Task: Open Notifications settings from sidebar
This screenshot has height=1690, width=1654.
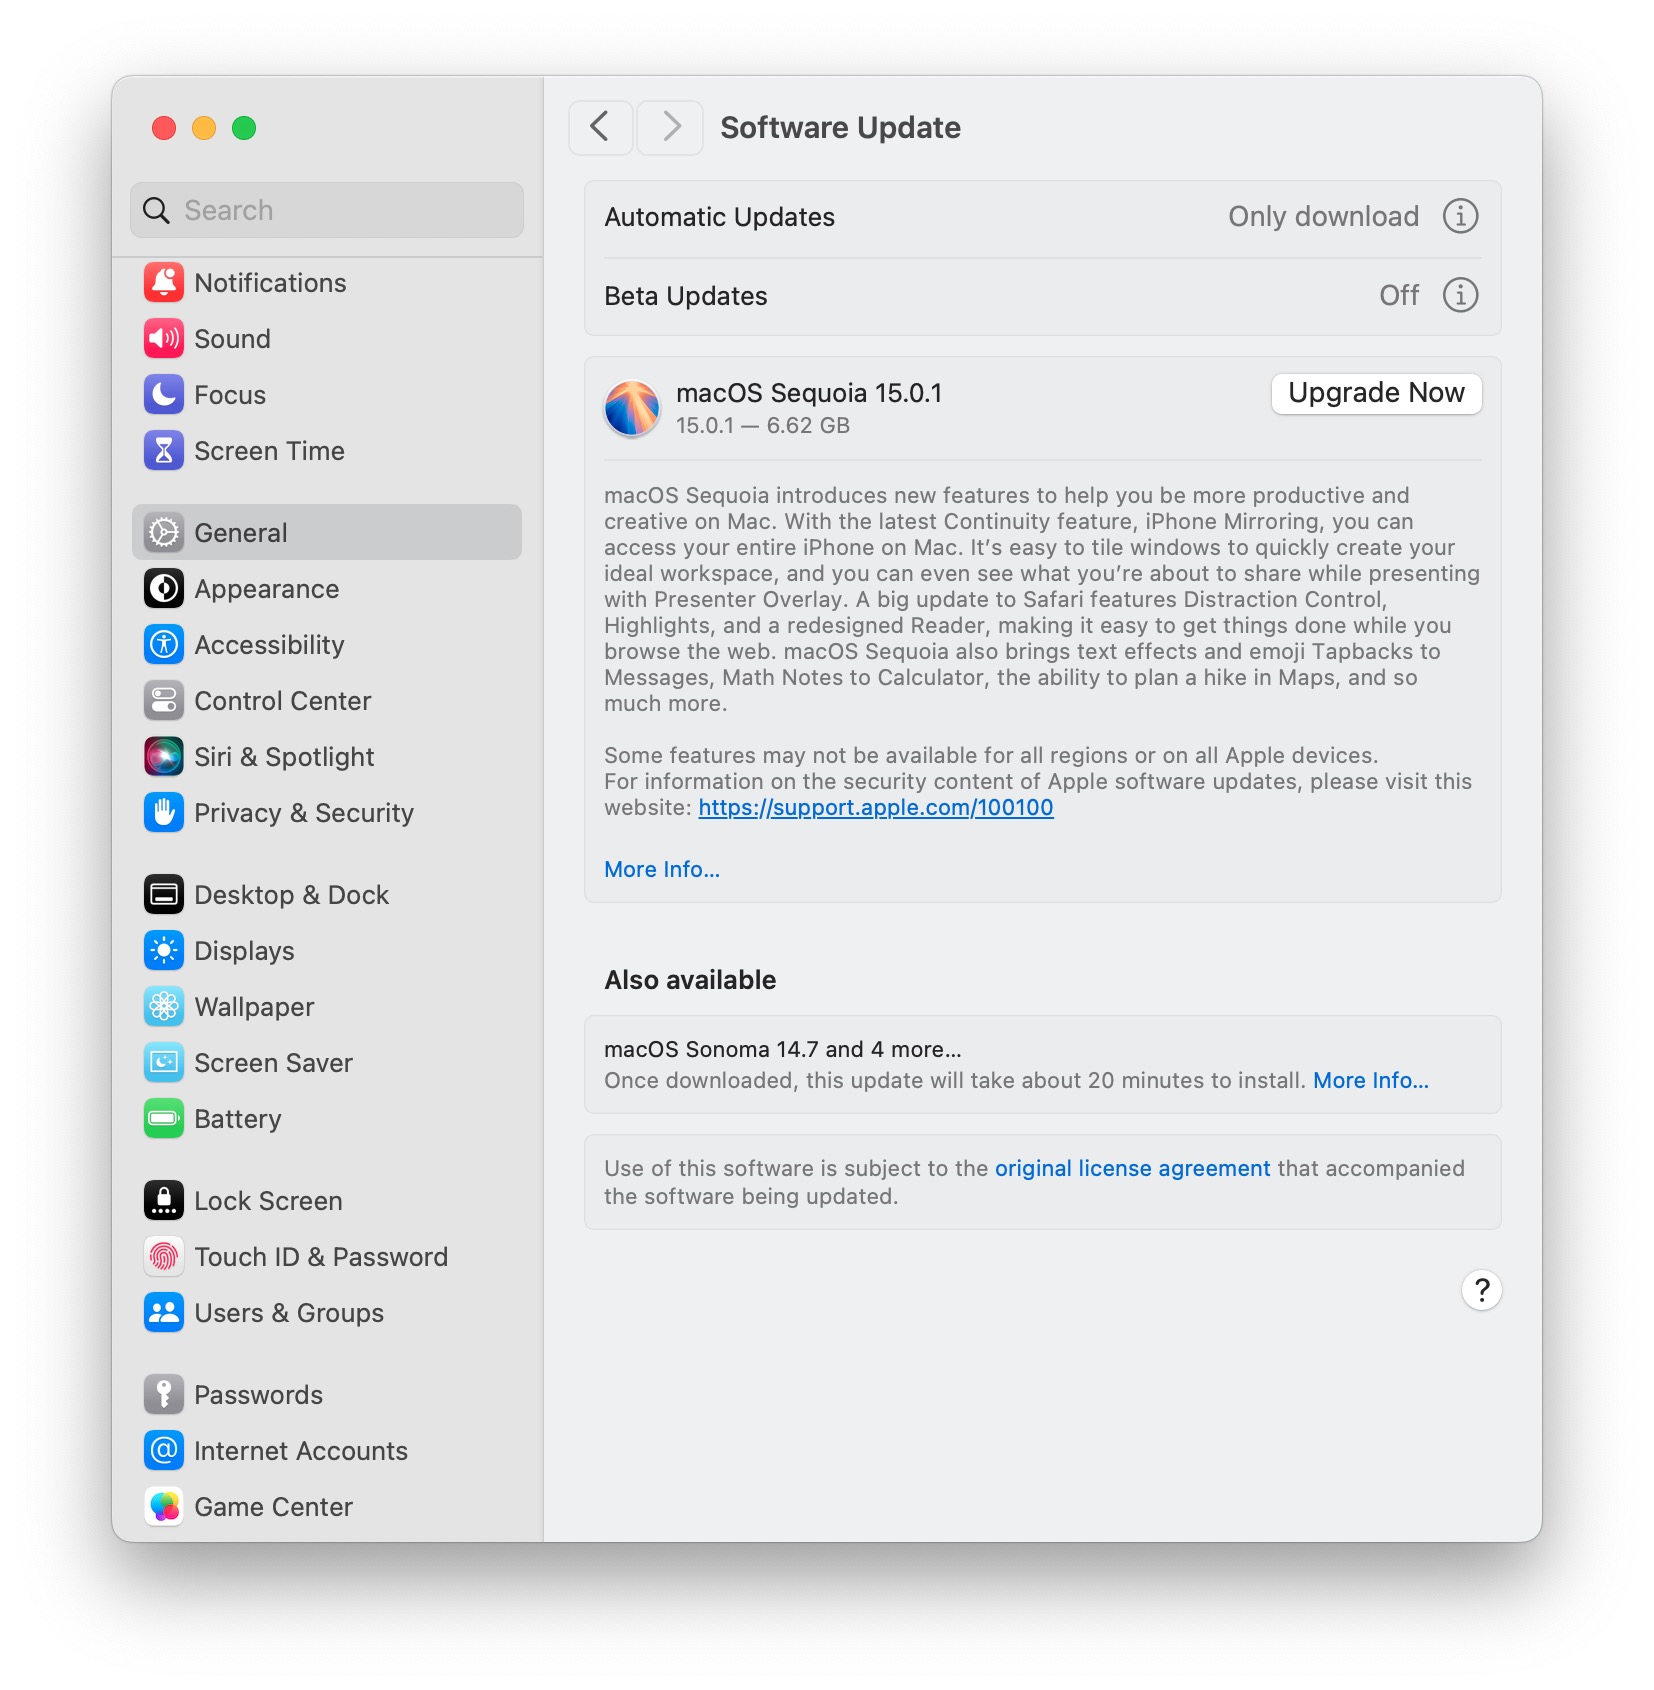Action: click(270, 283)
